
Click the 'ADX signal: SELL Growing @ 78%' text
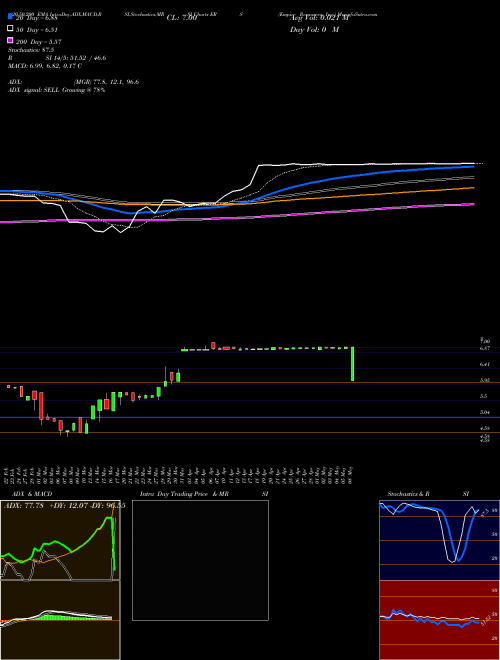pyautogui.click(x=56, y=90)
